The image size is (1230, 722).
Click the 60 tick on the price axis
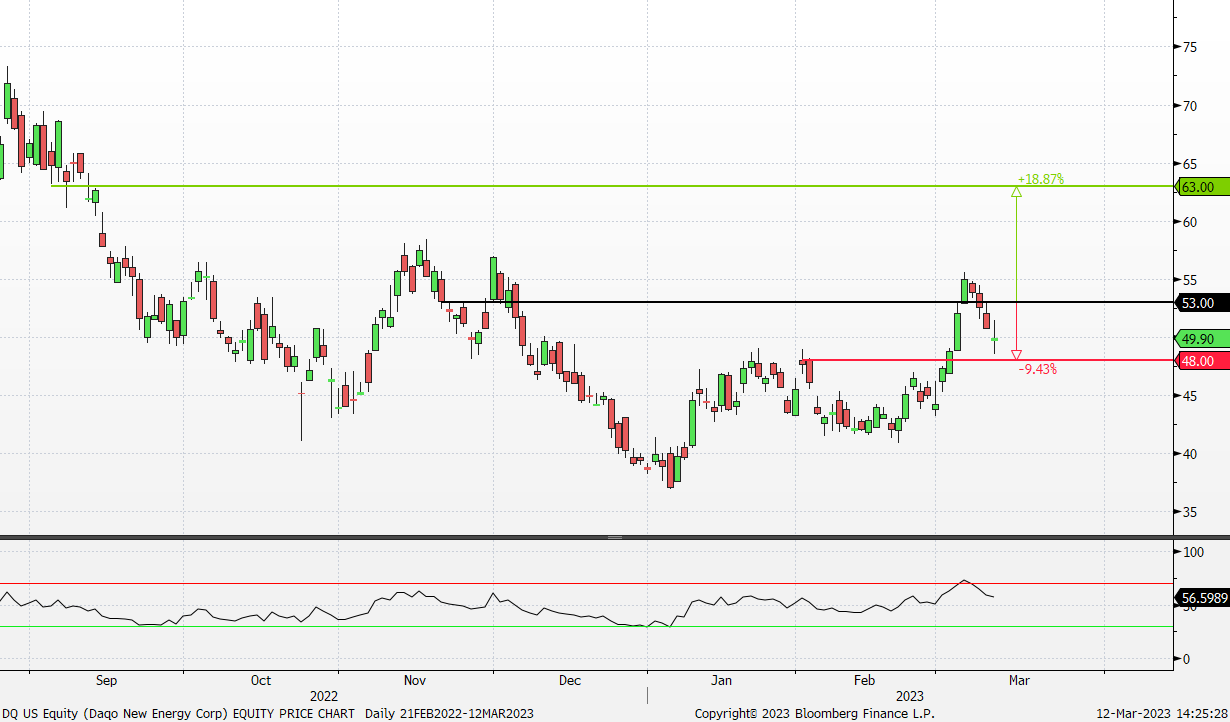point(1191,221)
